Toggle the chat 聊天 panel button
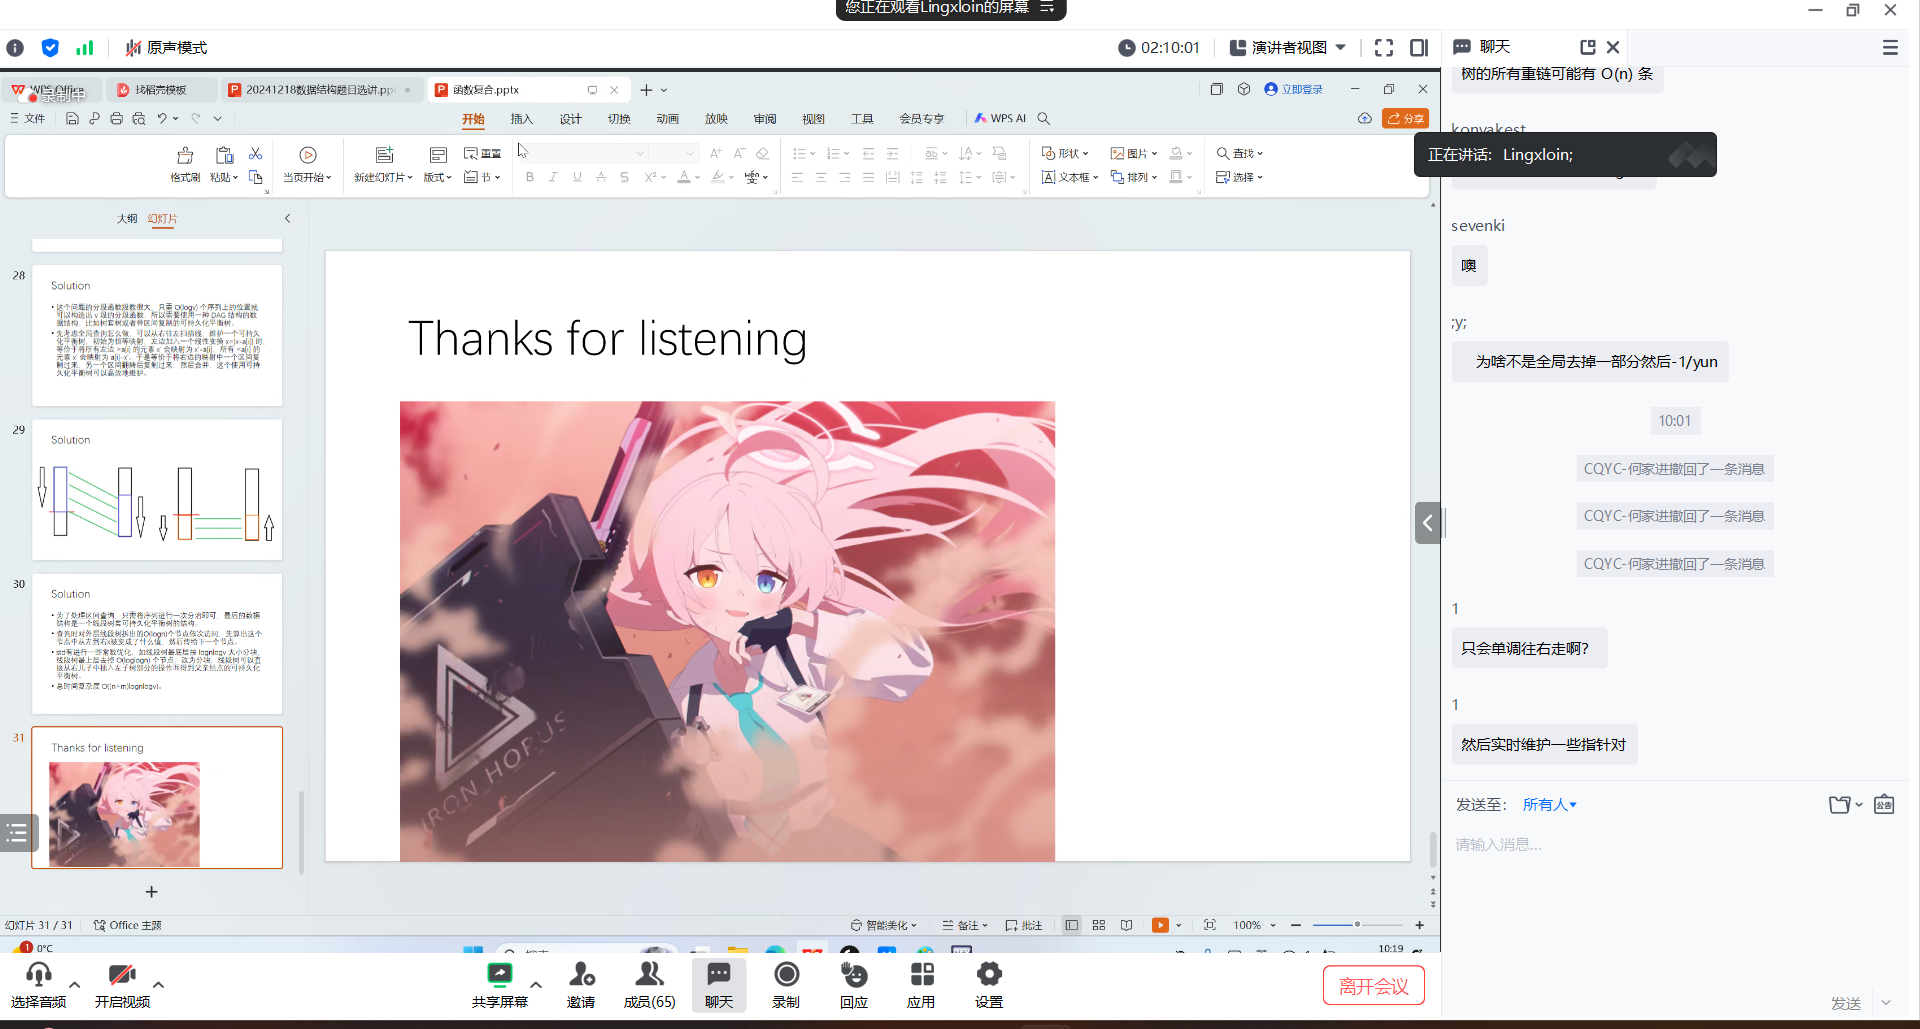Image resolution: width=1920 pixels, height=1029 pixels. pos(719,986)
